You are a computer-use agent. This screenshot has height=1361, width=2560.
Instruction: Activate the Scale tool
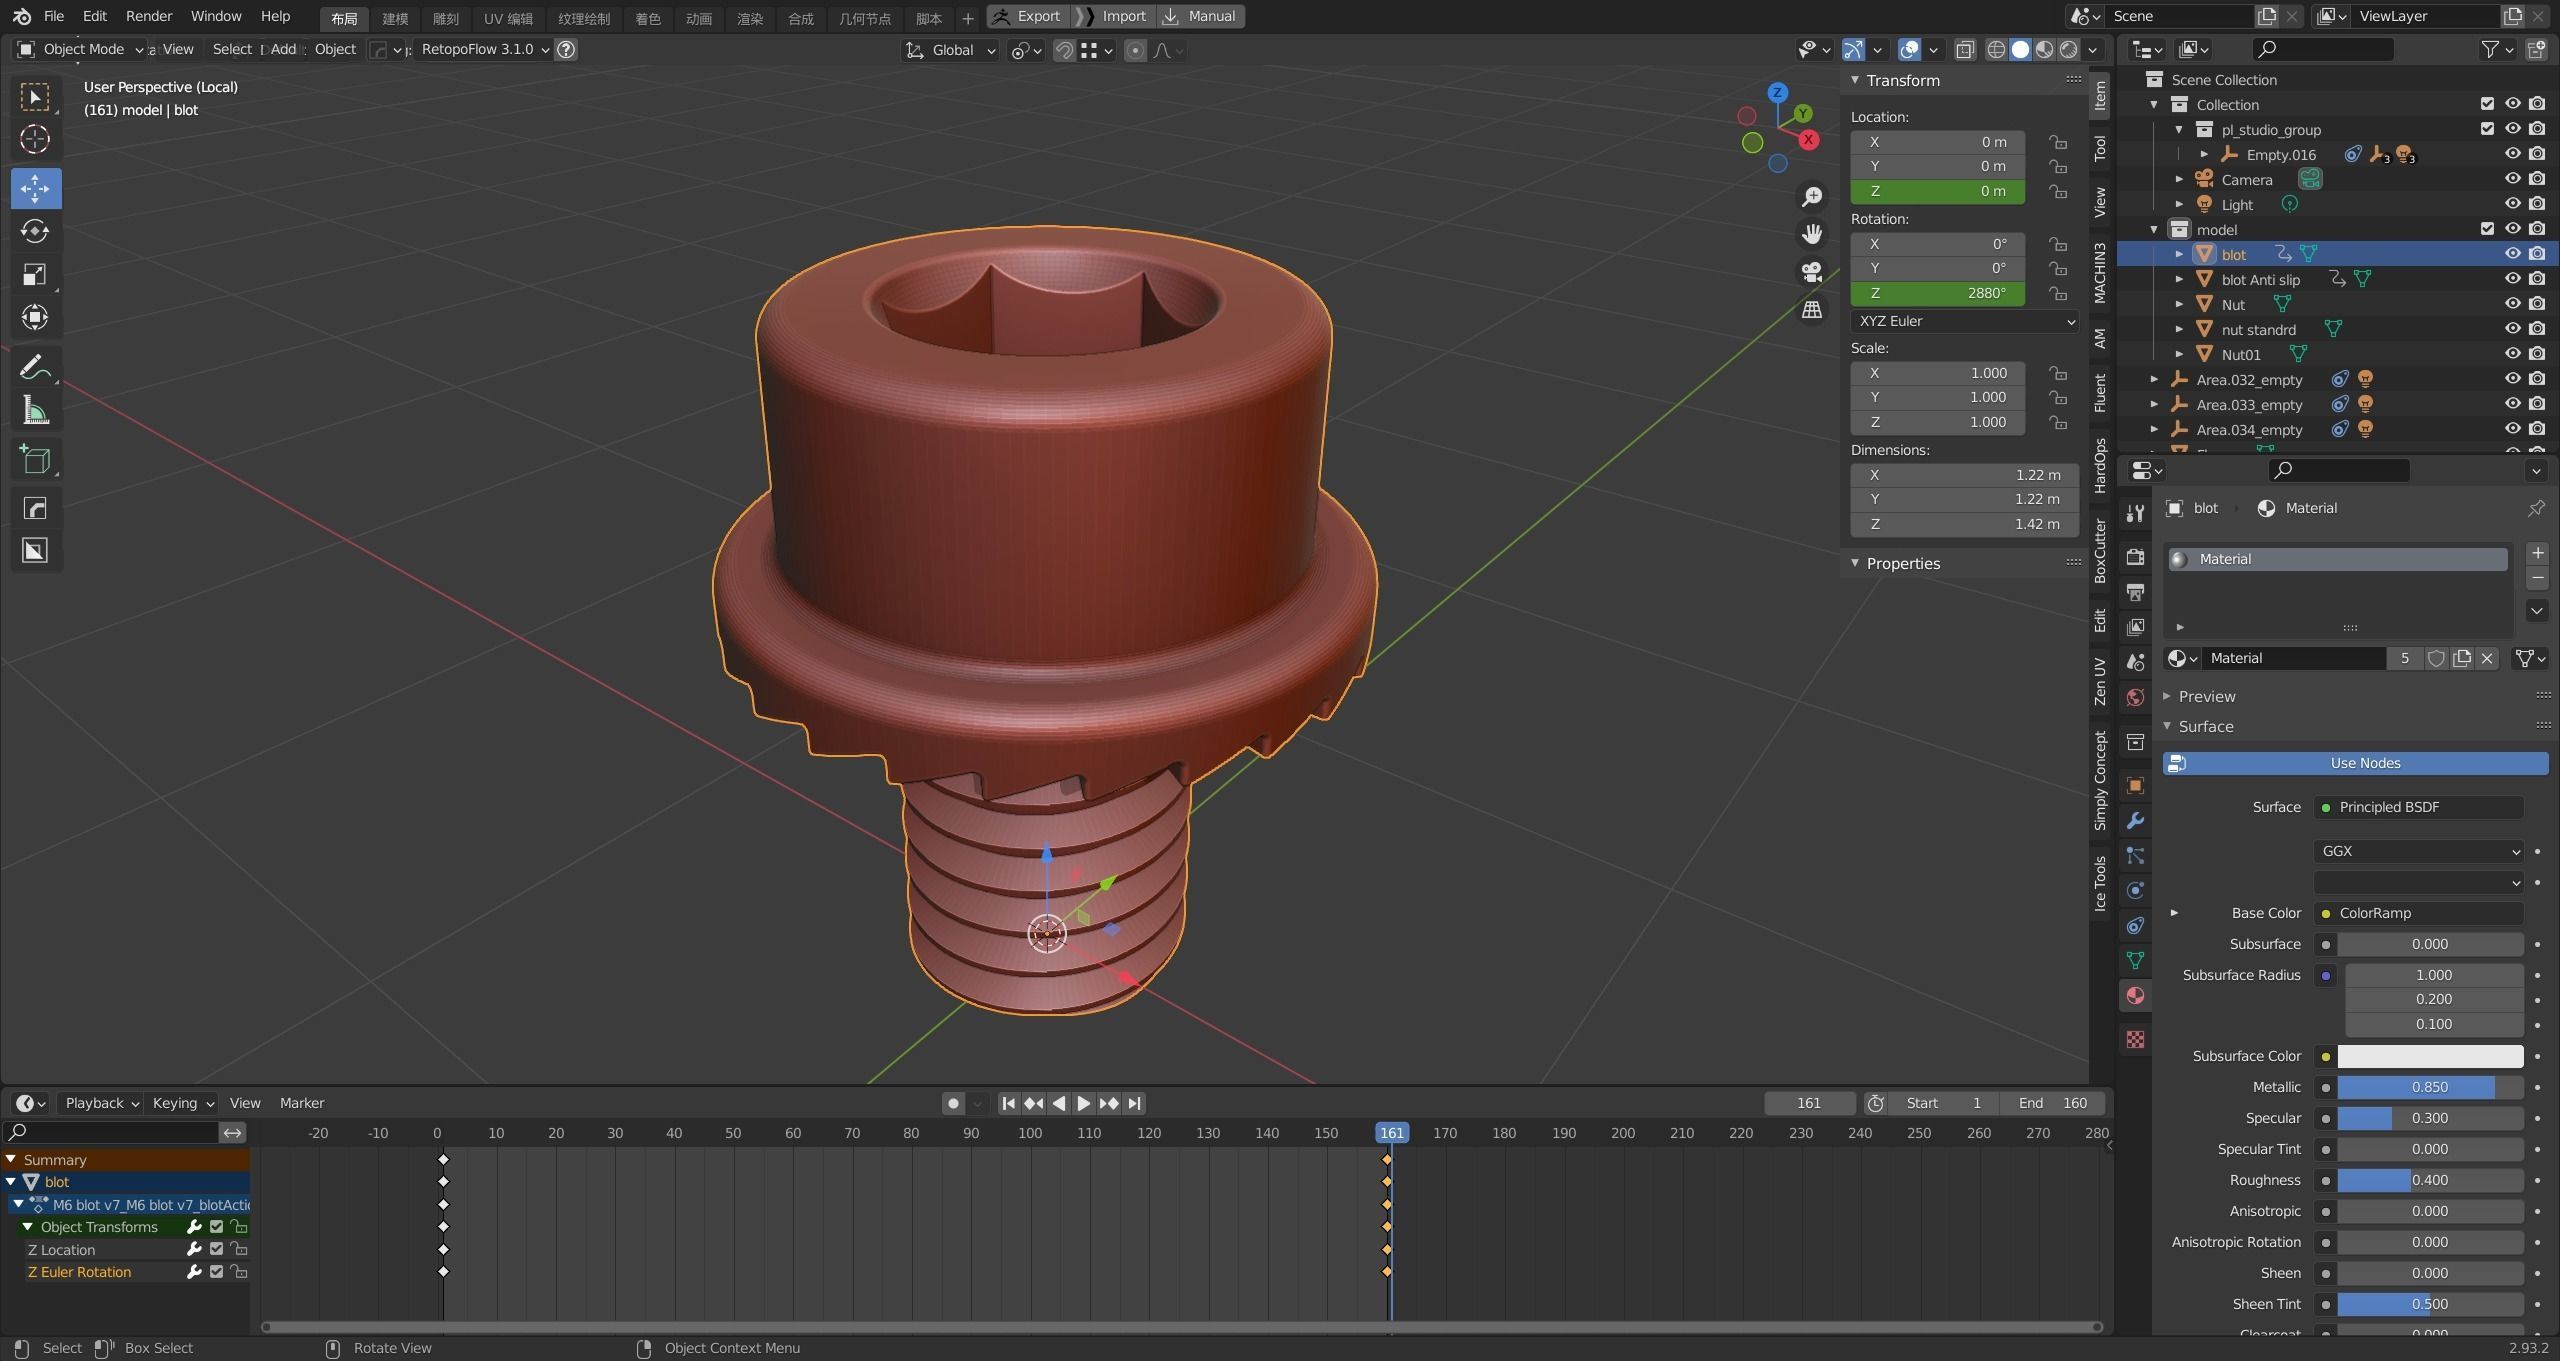35,274
